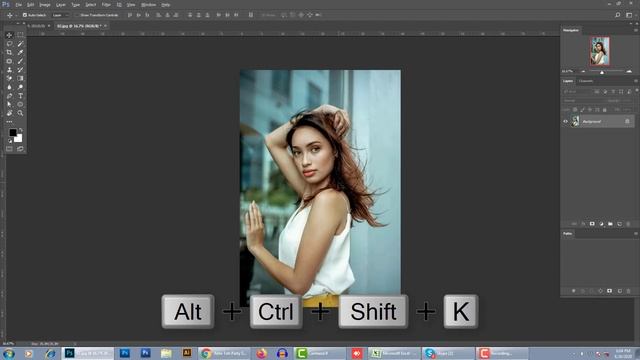This screenshot has width=640, height=360.
Task: Open the Layers panel menu
Action: [x=636, y=81]
